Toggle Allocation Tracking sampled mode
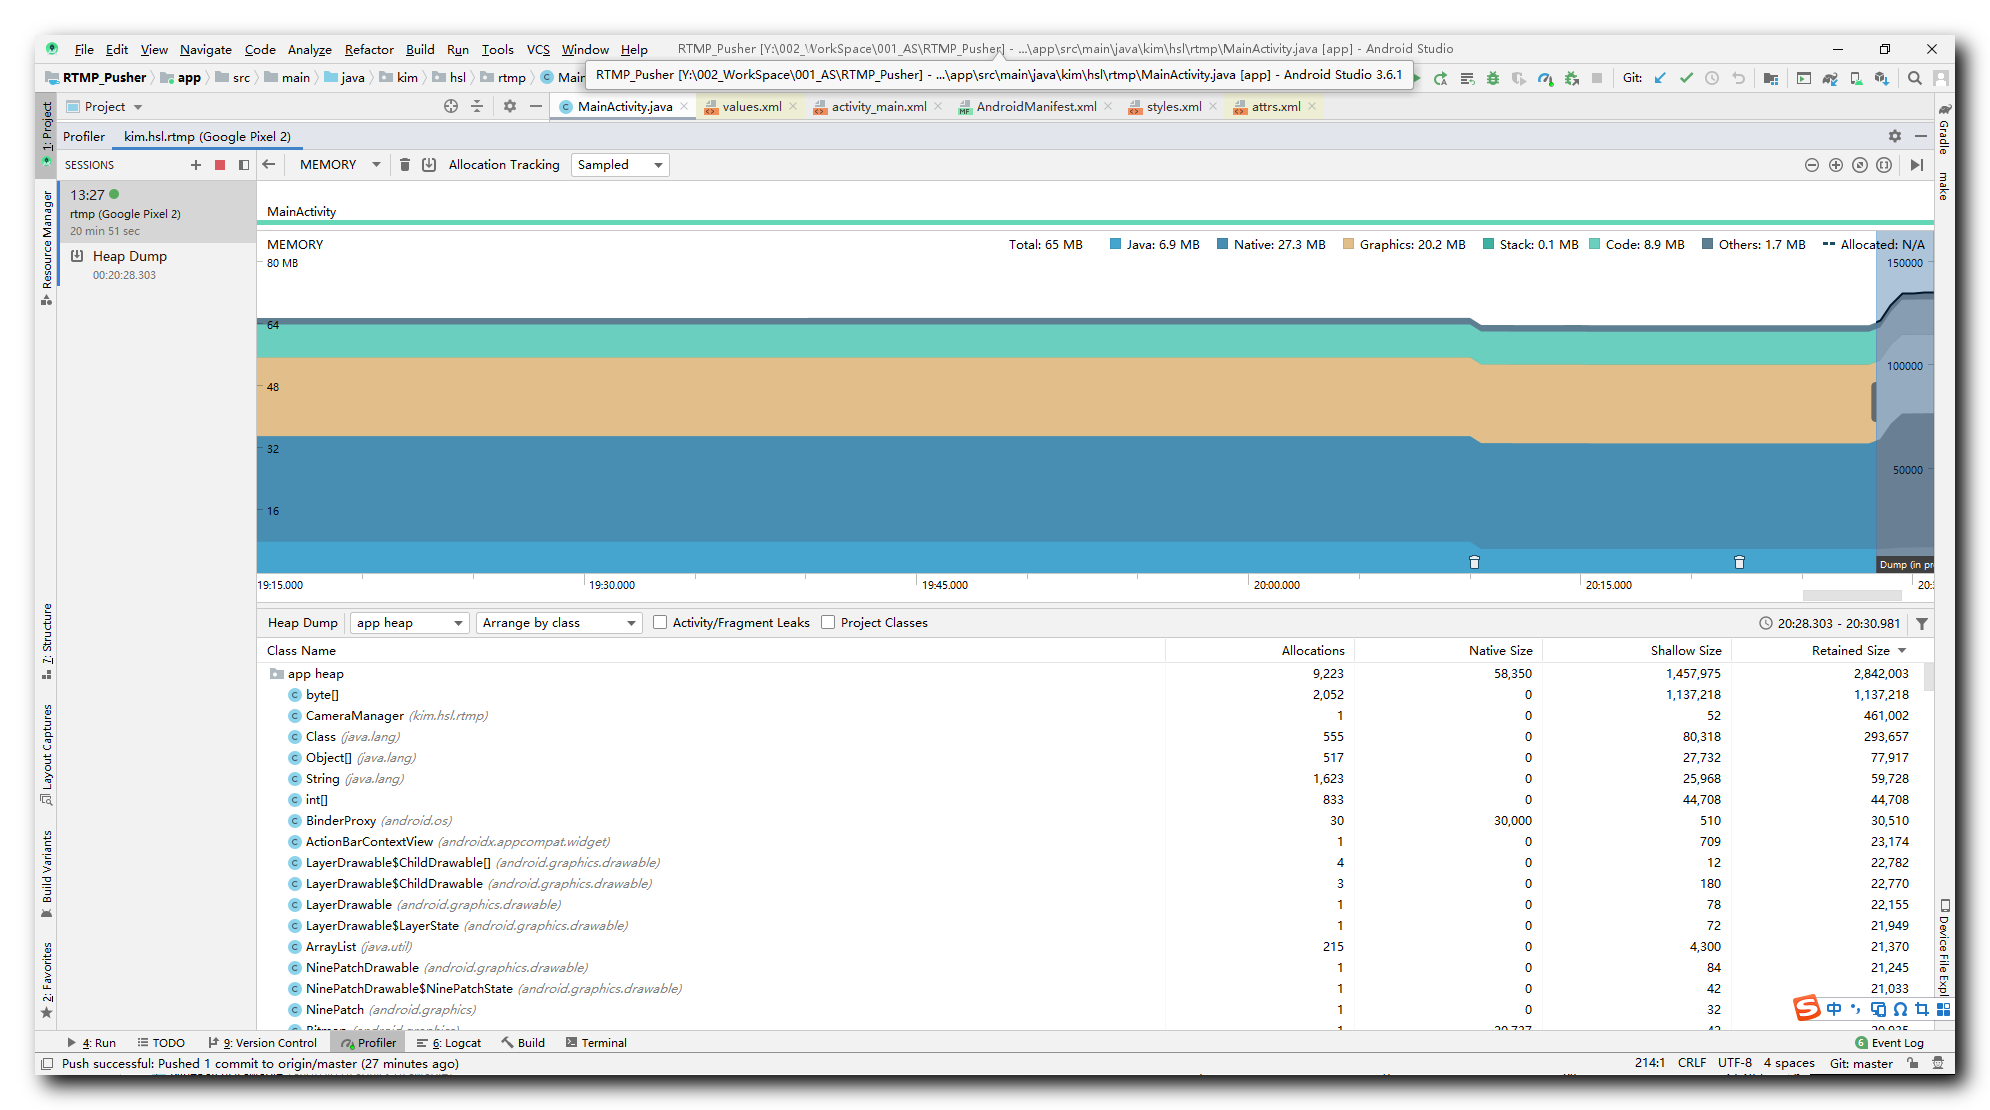 [x=621, y=163]
